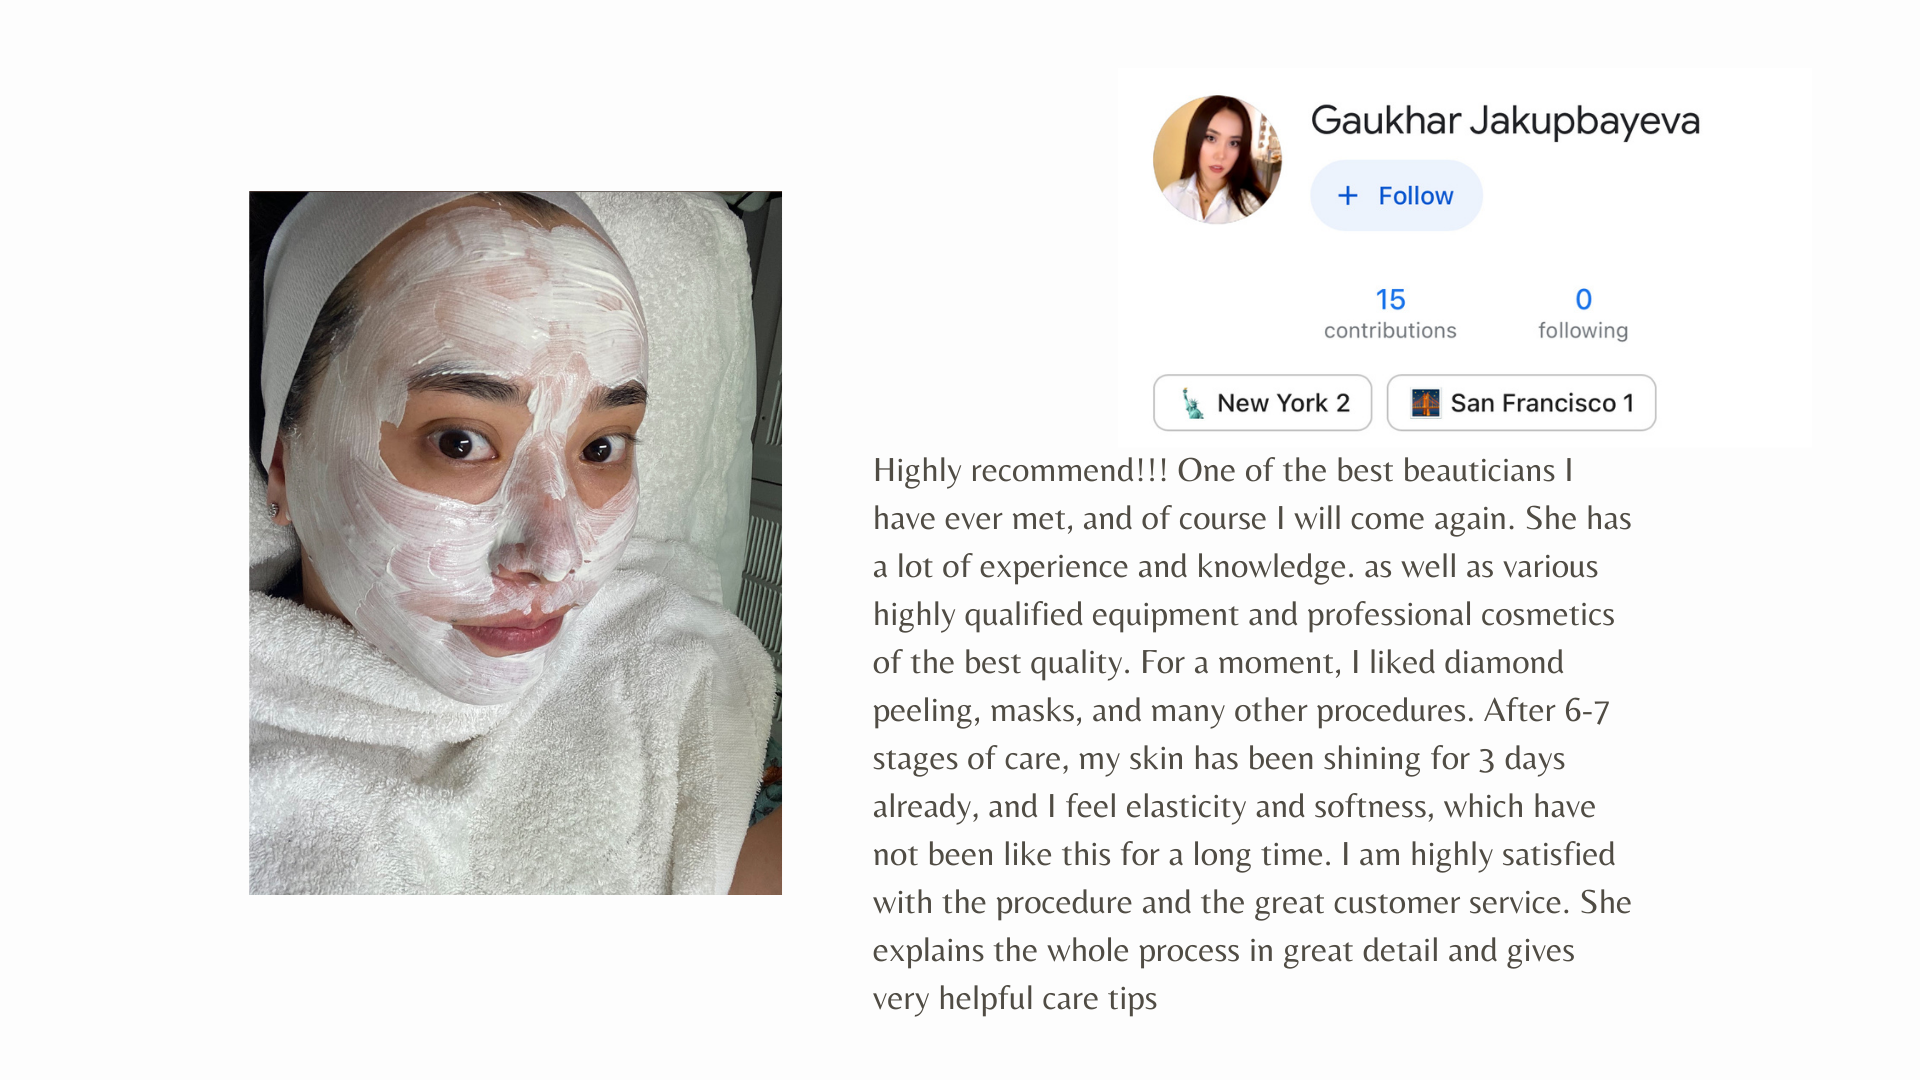Click the word contributions under 15
This screenshot has height=1080, width=1920.
coord(1390,330)
